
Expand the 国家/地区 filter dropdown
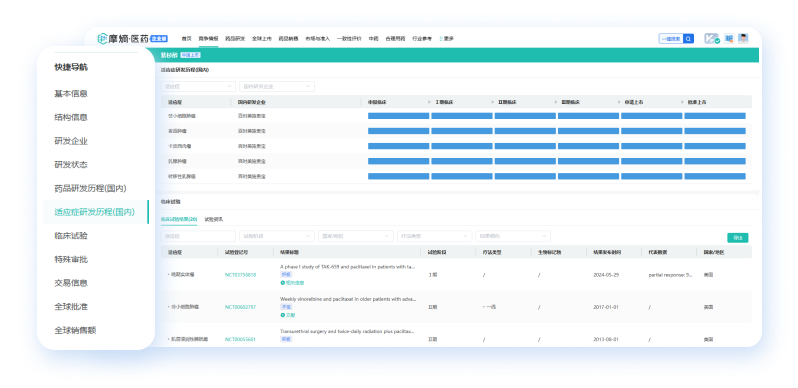click(x=356, y=236)
